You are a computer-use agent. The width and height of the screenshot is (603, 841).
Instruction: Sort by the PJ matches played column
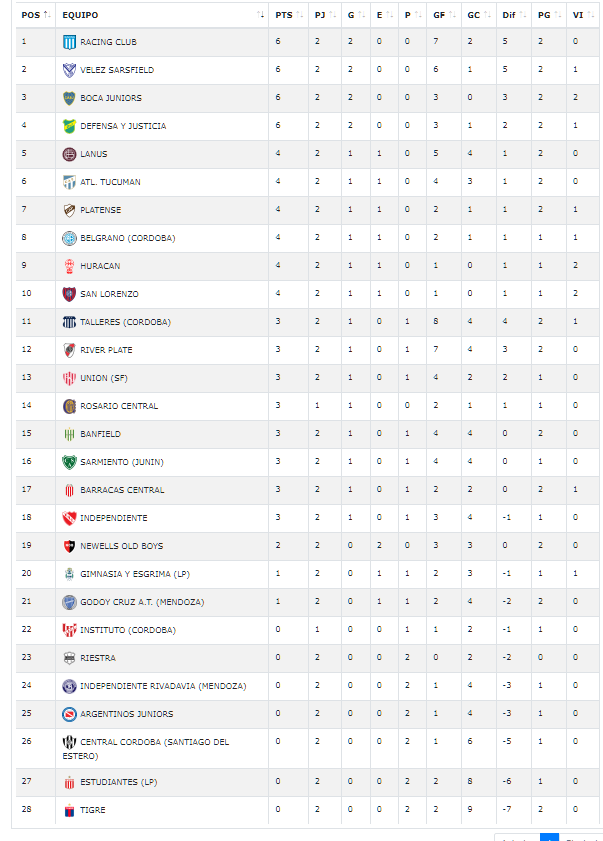[x=325, y=15]
